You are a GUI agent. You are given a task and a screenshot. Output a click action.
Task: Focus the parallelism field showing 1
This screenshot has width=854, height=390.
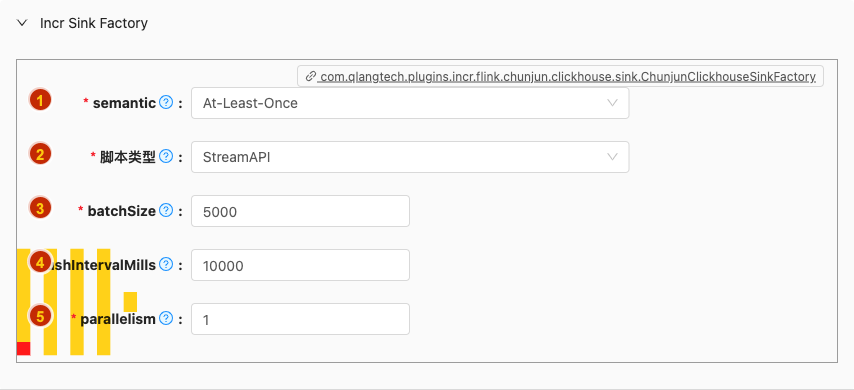(300, 319)
